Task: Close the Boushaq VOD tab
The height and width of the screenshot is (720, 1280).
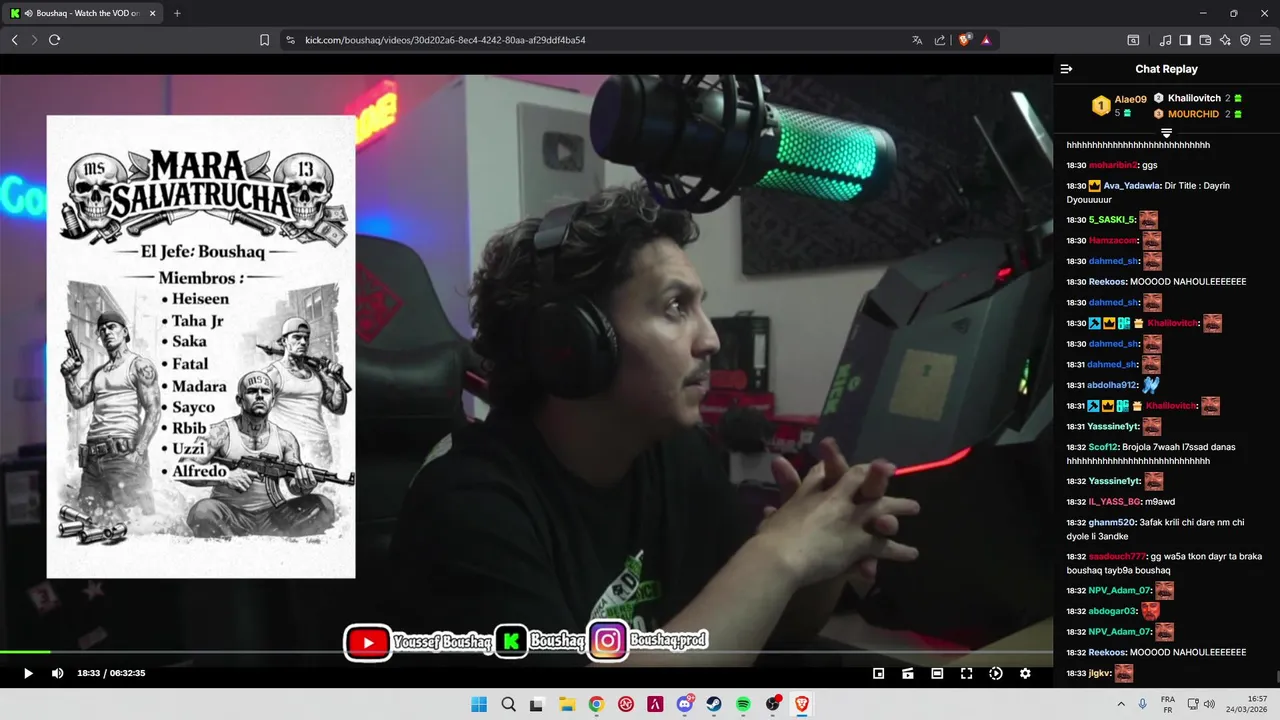Action: click(x=152, y=13)
